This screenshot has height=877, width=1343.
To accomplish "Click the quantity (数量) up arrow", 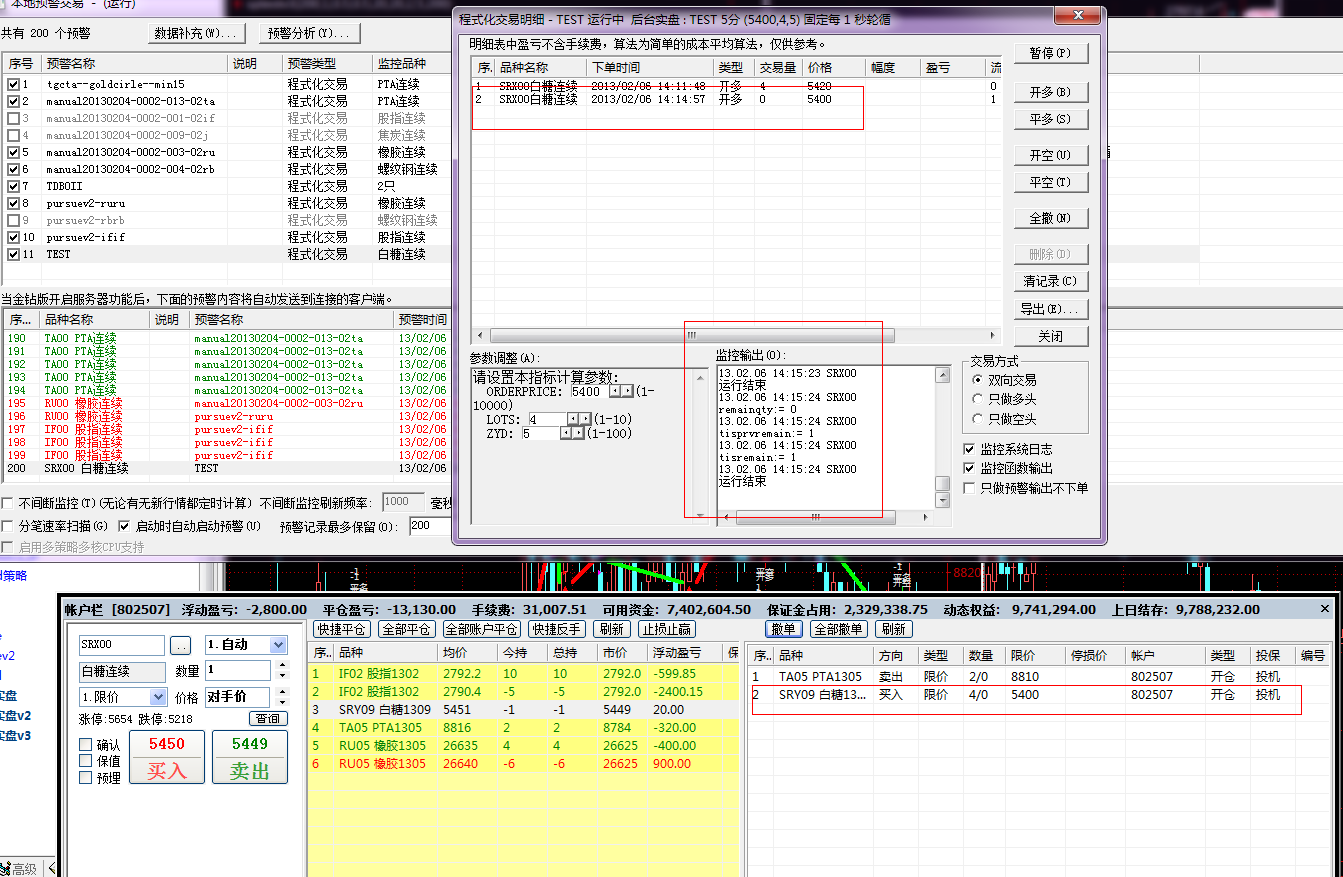I will (265, 666).
